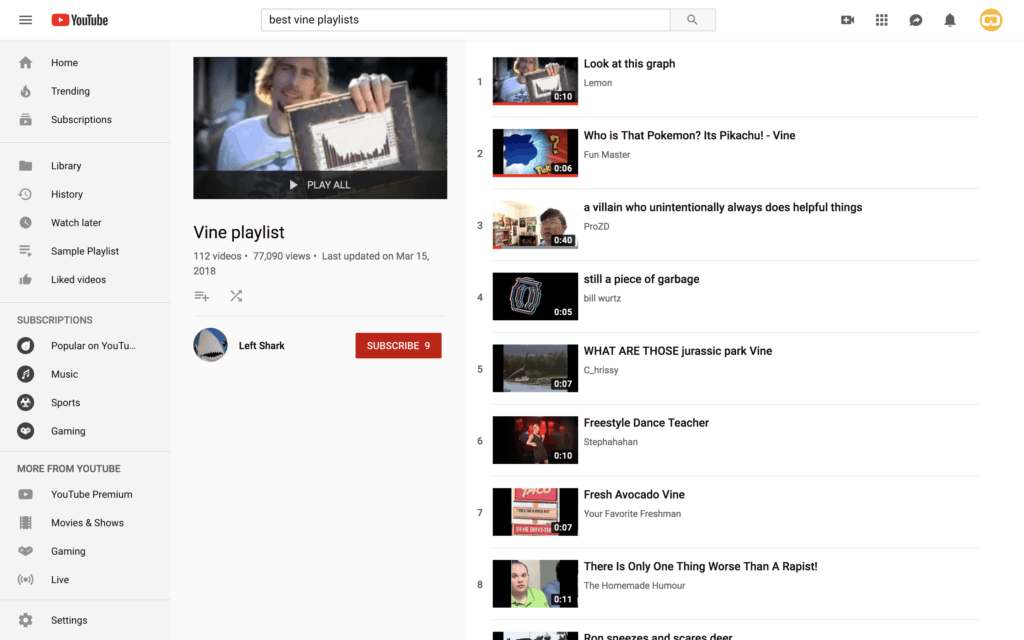
Task: Open the Gaming subscription channel icon
Action: [25, 430]
